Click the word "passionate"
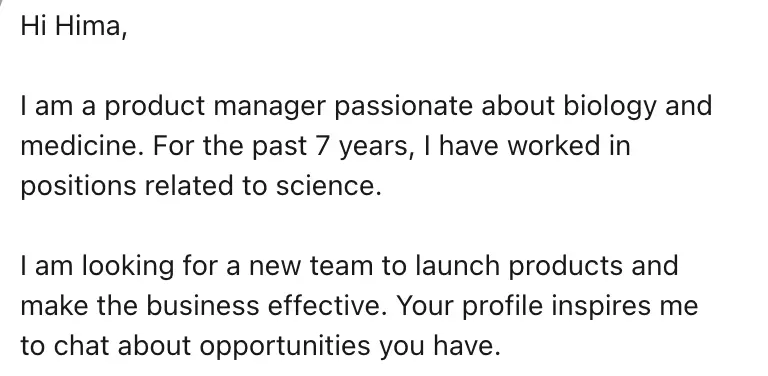Screen dimensions: 768x376 click(x=403, y=107)
